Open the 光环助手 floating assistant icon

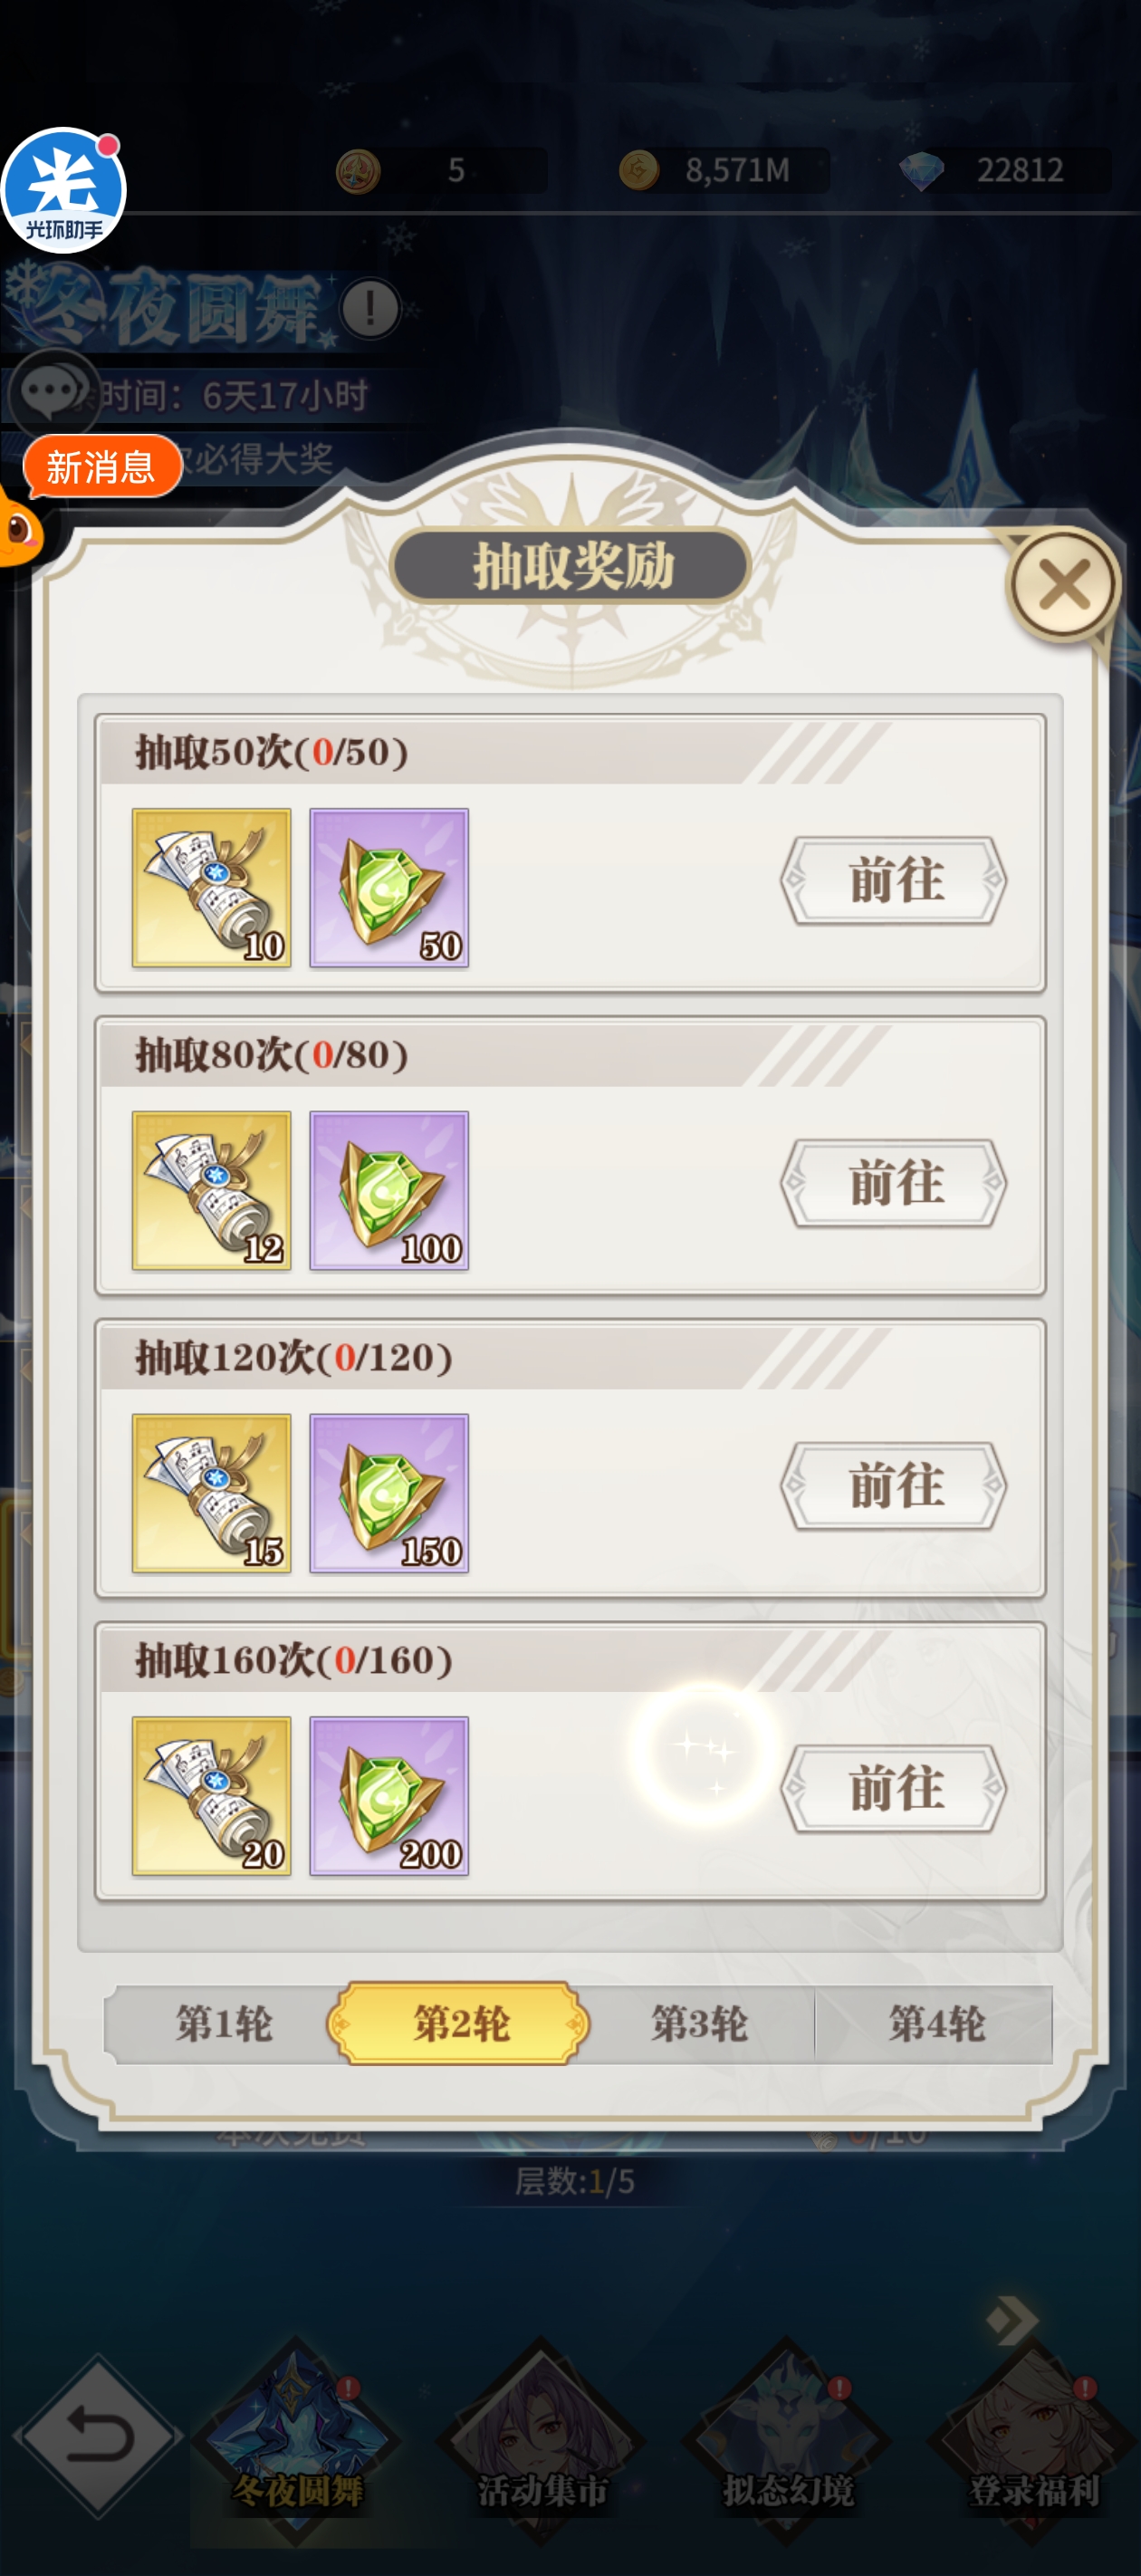click(x=64, y=191)
